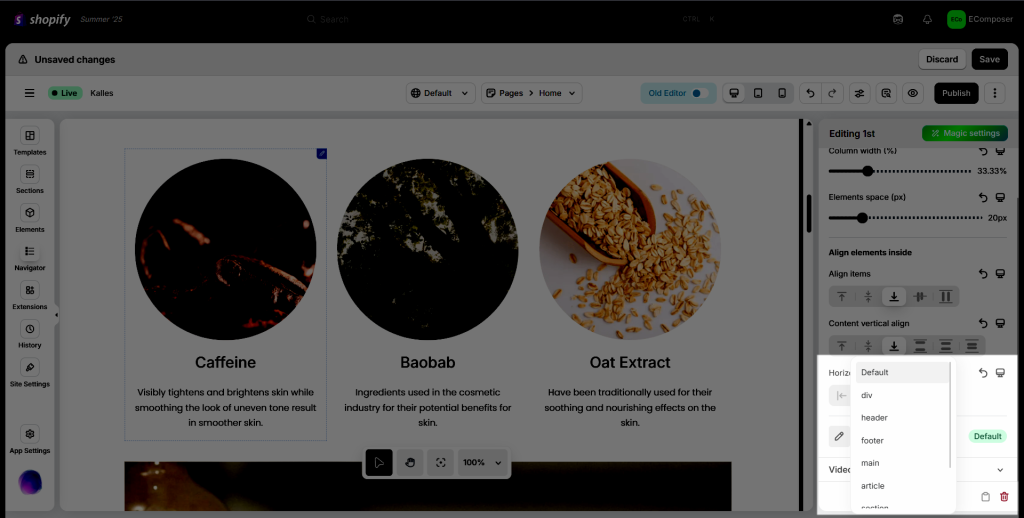Click the undo arrow in toolbar
This screenshot has height=518, width=1024.
click(810, 93)
